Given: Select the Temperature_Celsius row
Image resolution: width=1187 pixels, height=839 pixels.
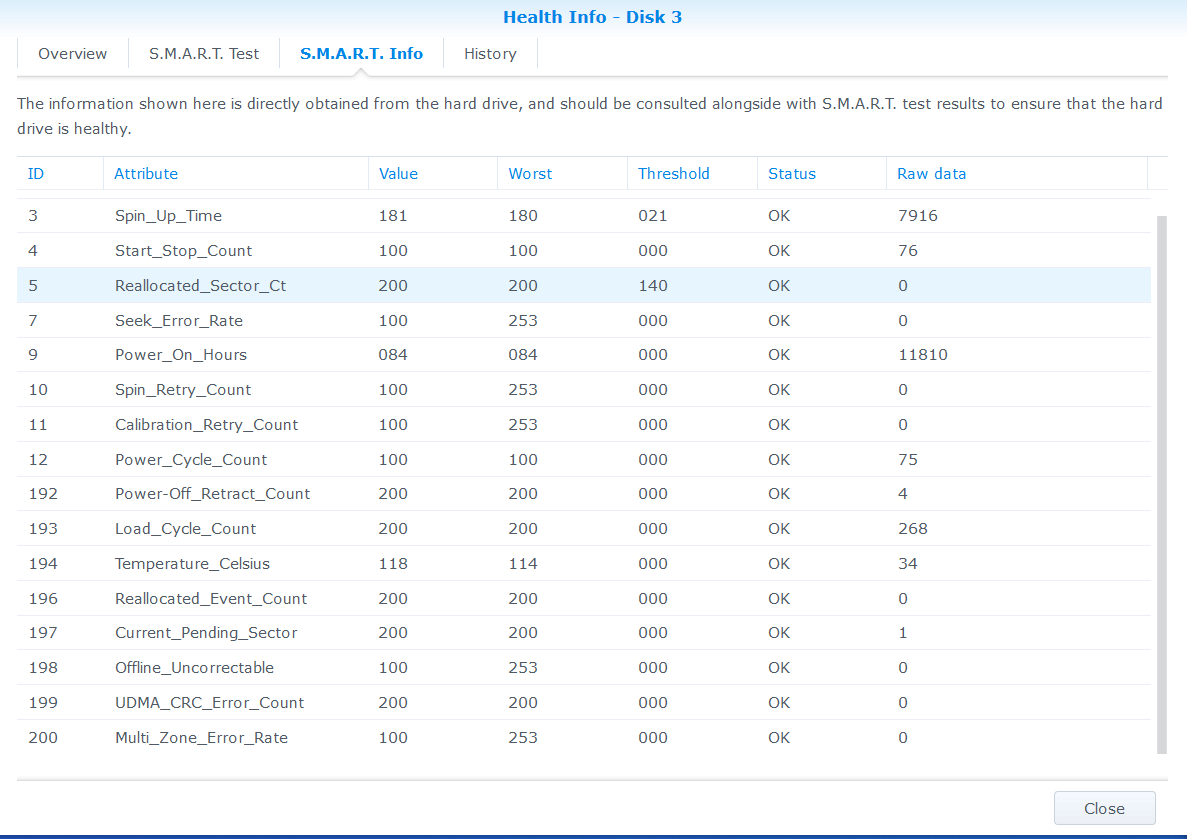Looking at the screenshot, I should [584, 563].
